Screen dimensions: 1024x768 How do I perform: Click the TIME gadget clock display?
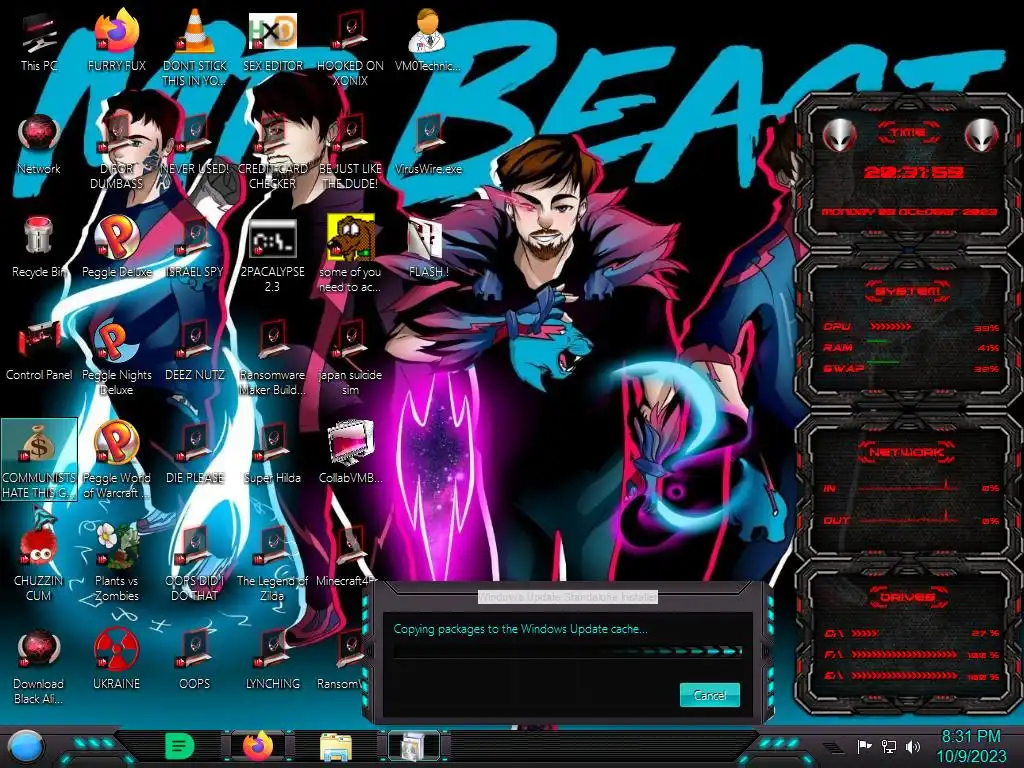coord(914,172)
